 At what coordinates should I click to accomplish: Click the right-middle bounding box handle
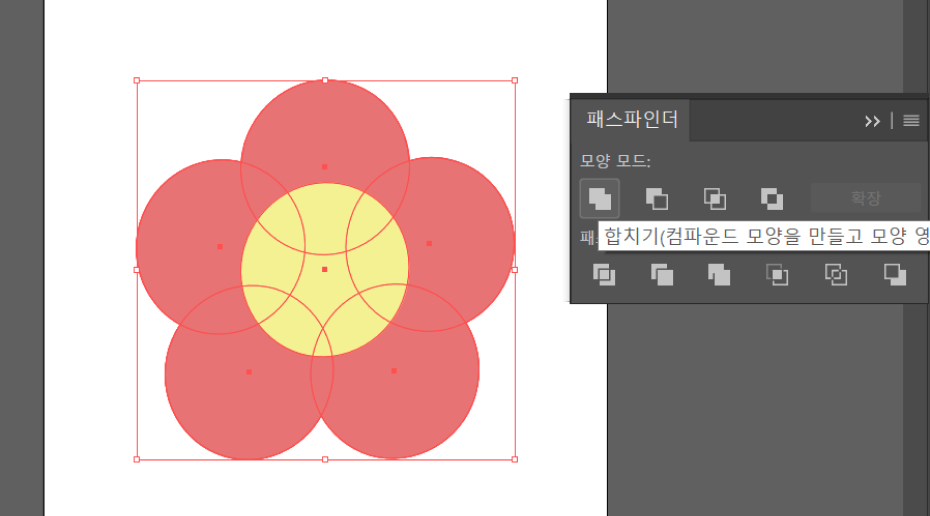click(515, 269)
